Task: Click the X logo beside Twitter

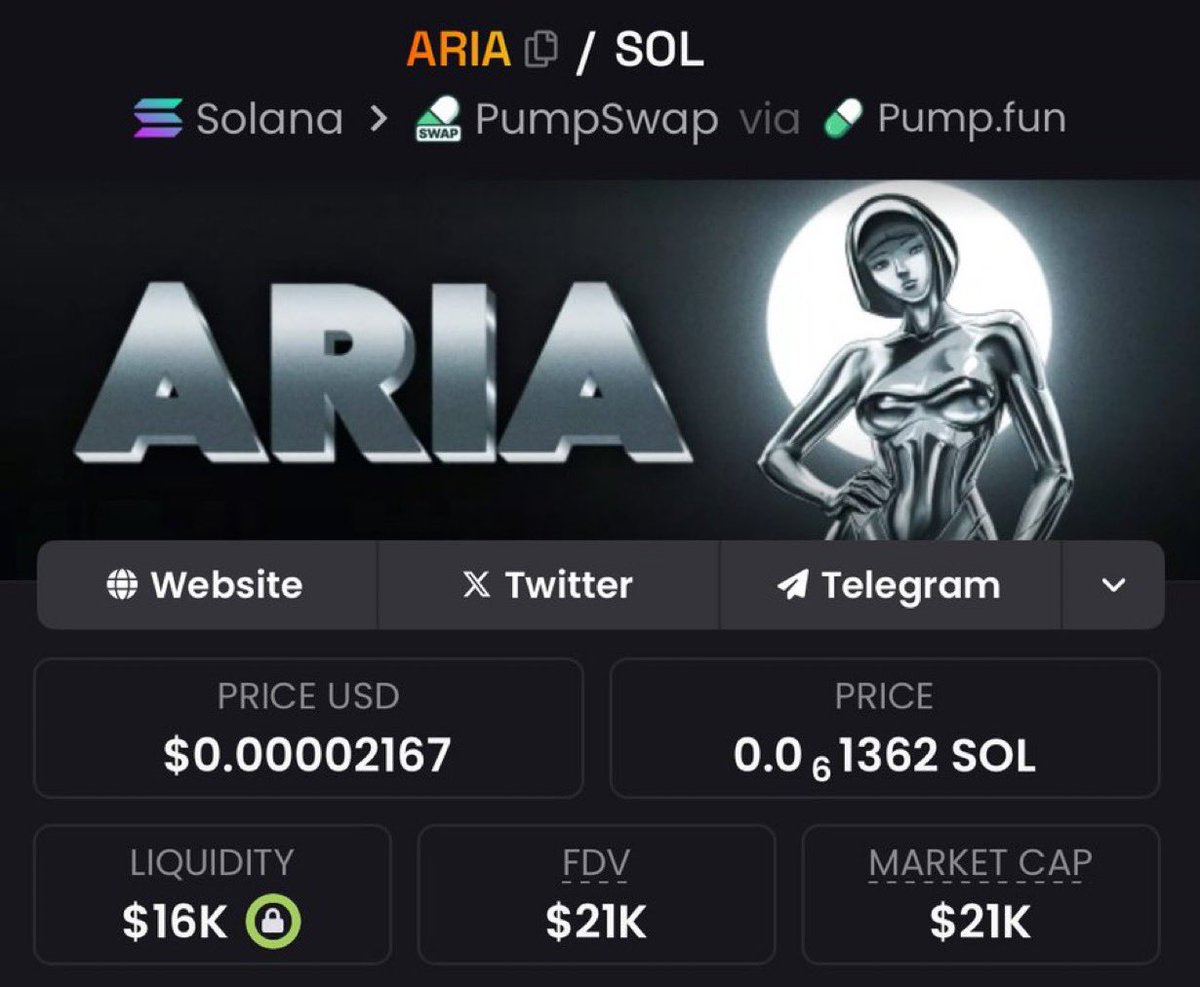Action: 477,585
